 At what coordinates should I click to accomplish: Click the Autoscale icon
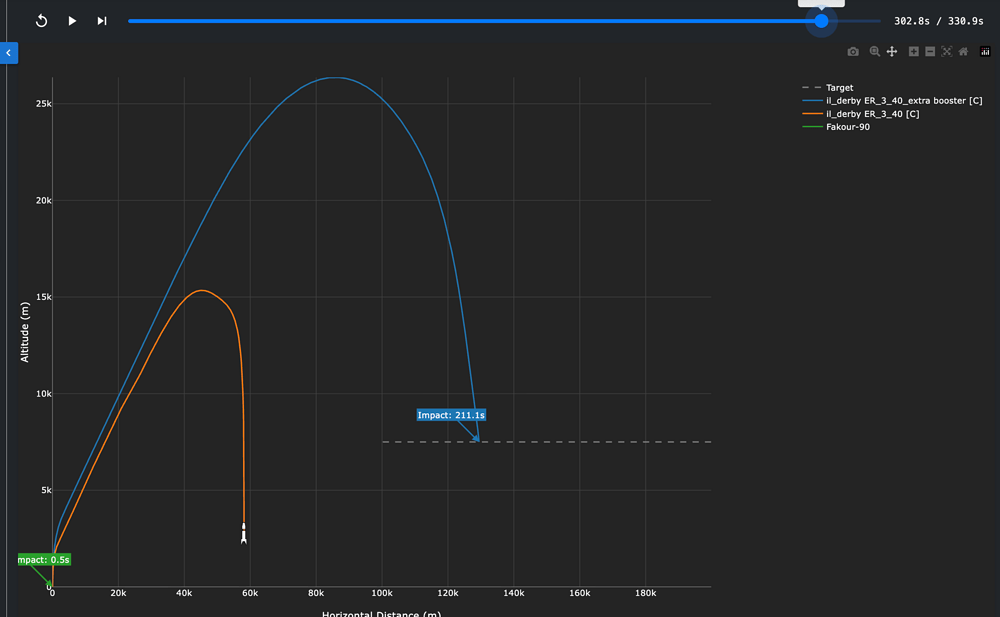(x=947, y=52)
